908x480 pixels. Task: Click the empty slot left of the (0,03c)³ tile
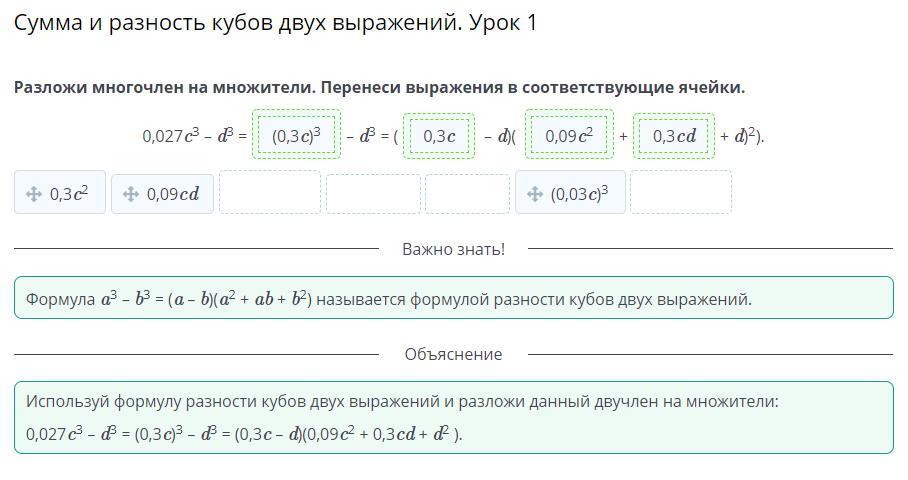[467, 194]
